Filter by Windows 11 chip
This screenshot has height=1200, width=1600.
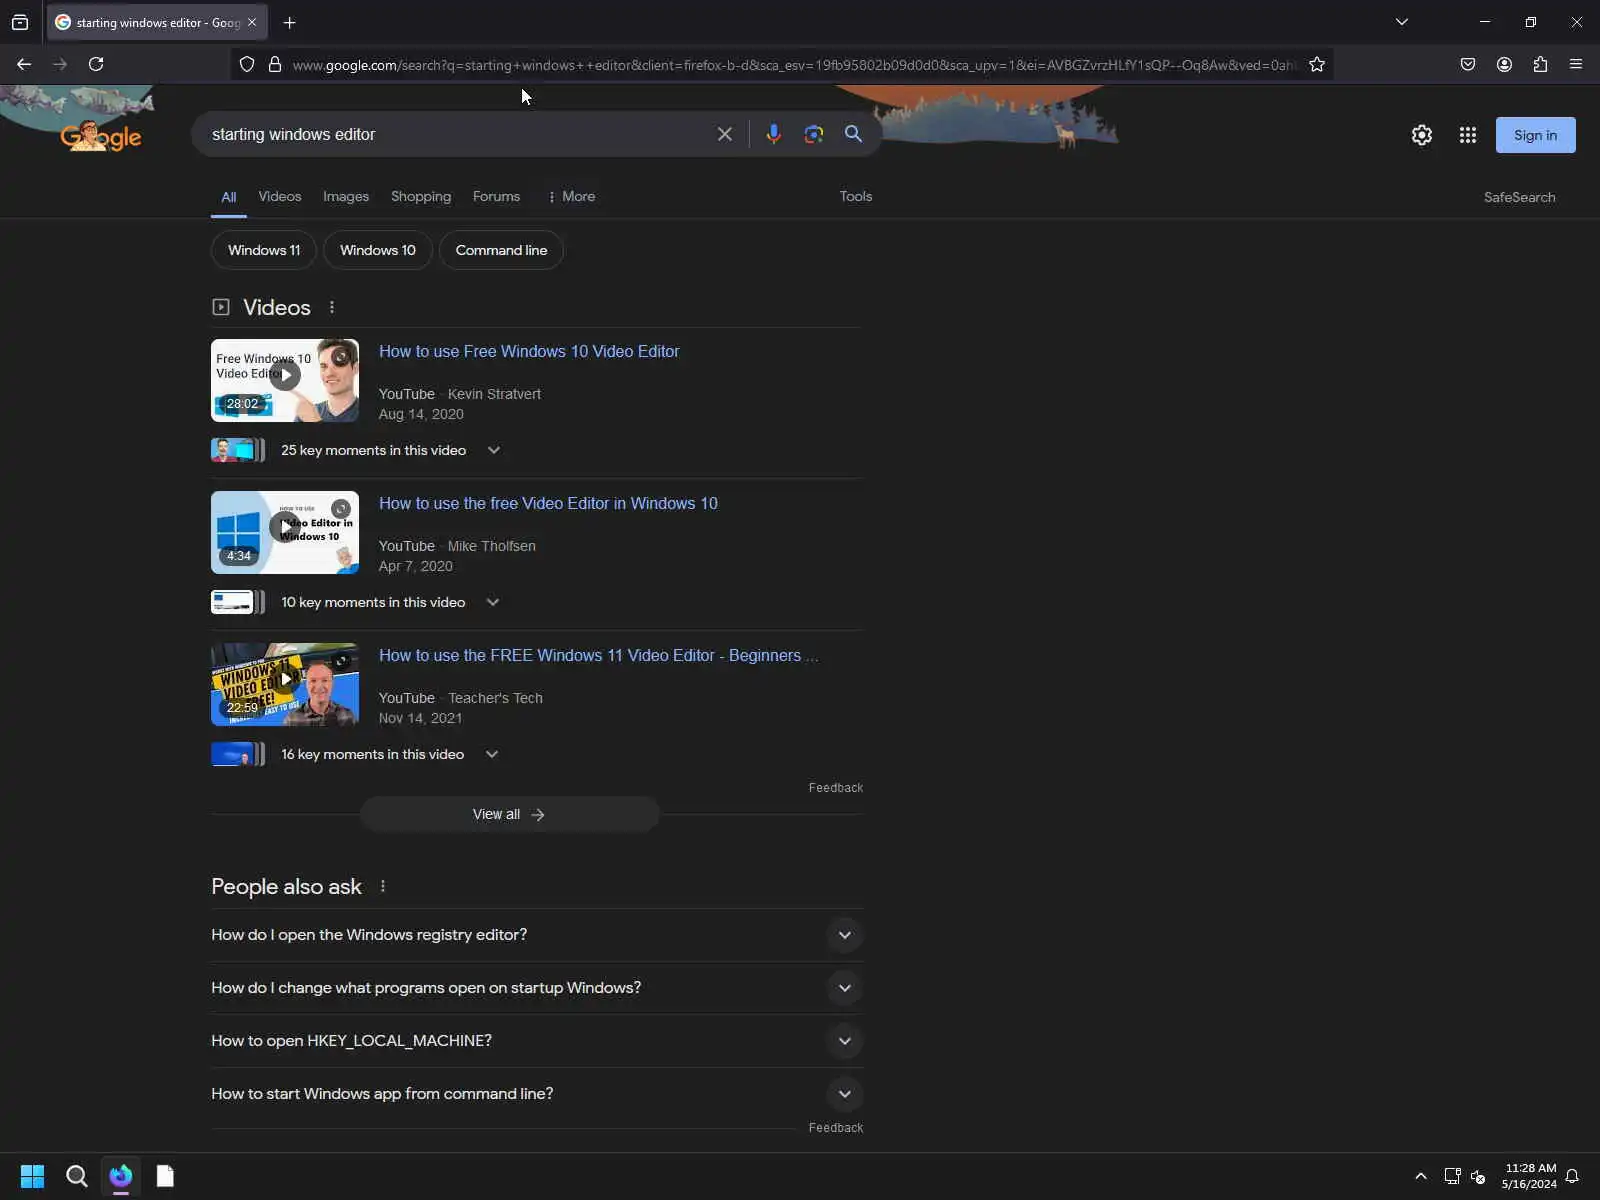tap(264, 250)
